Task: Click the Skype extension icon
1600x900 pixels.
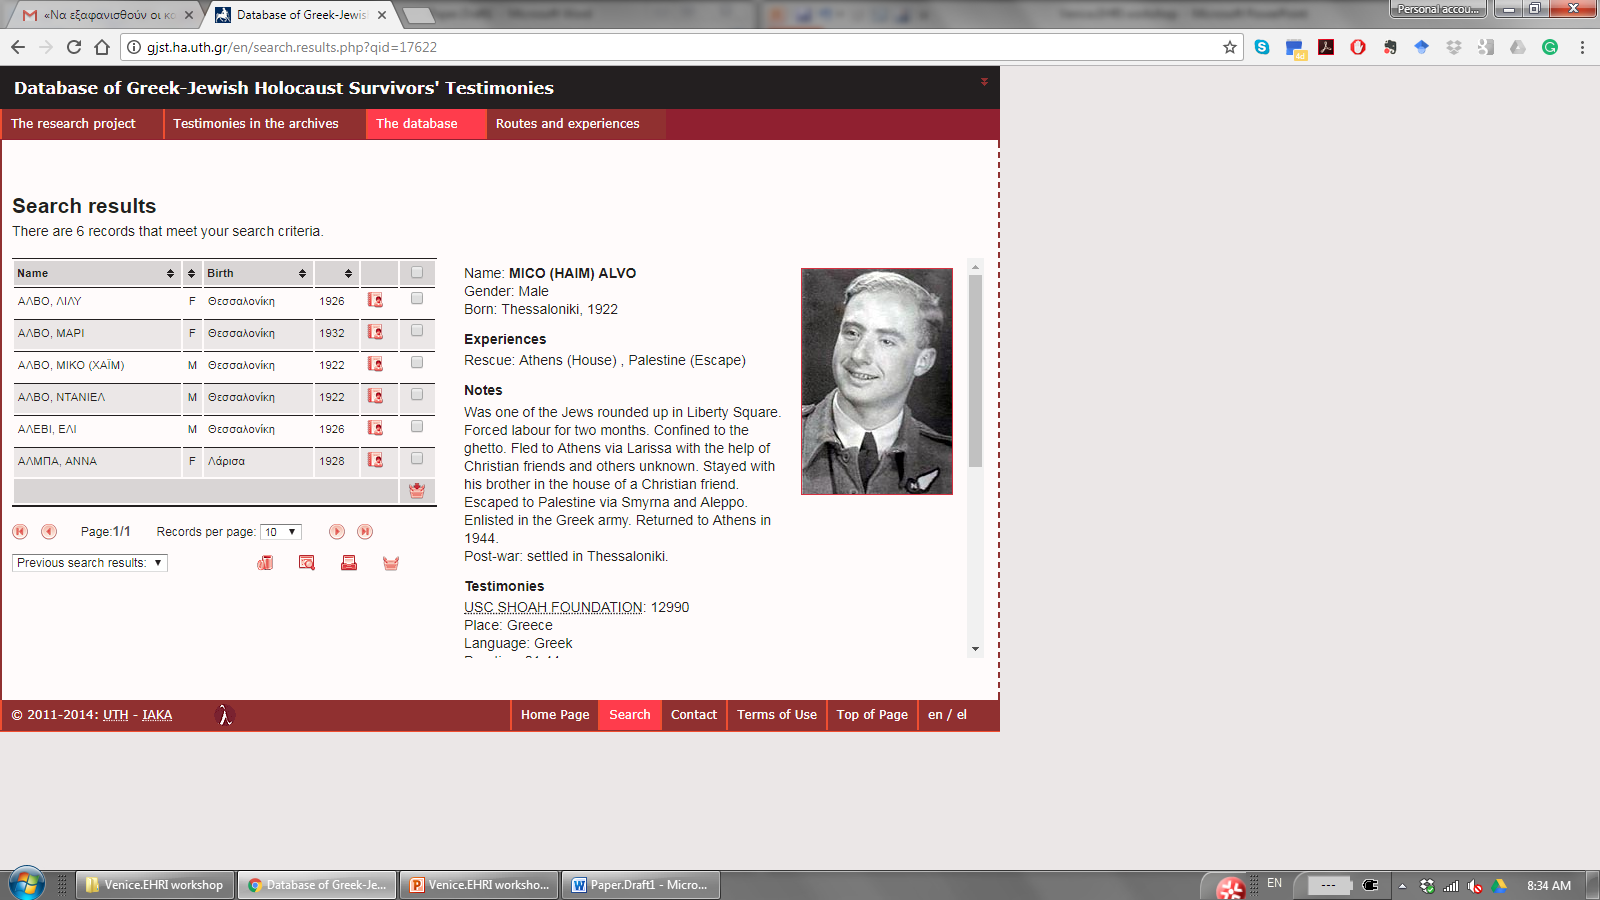Action: (1262, 47)
